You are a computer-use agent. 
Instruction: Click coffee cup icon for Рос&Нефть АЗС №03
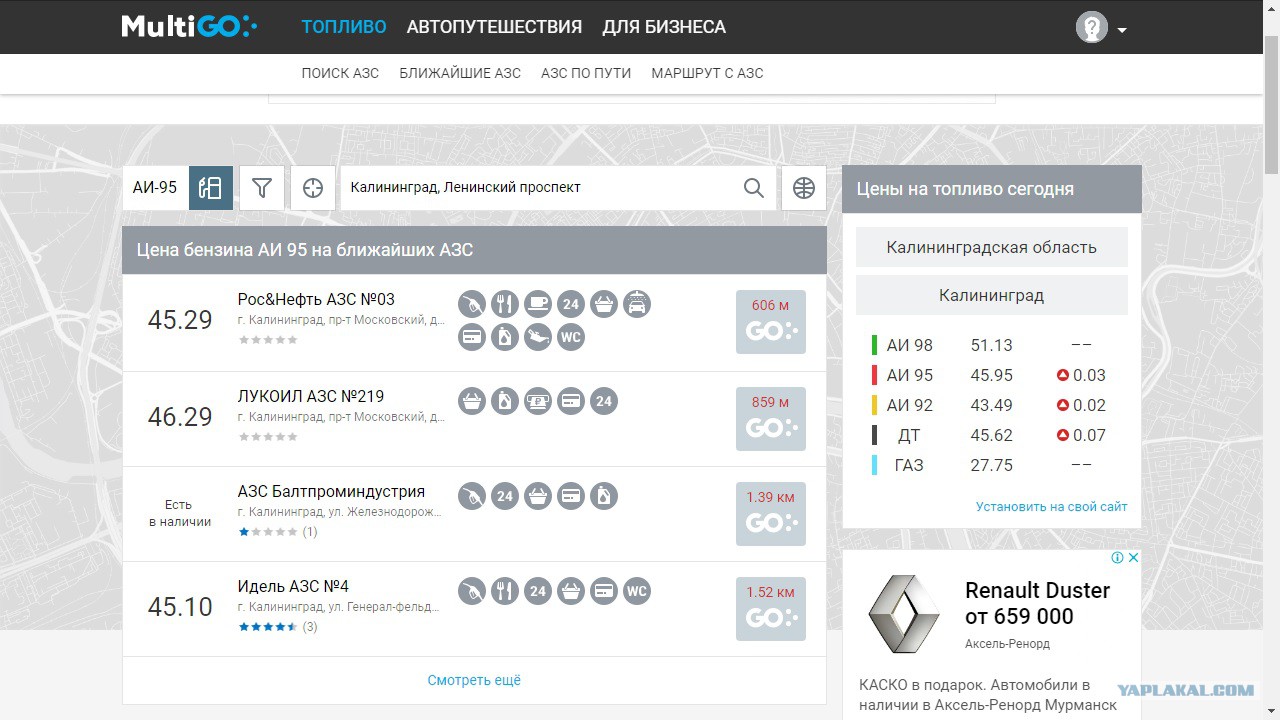[538, 304]
